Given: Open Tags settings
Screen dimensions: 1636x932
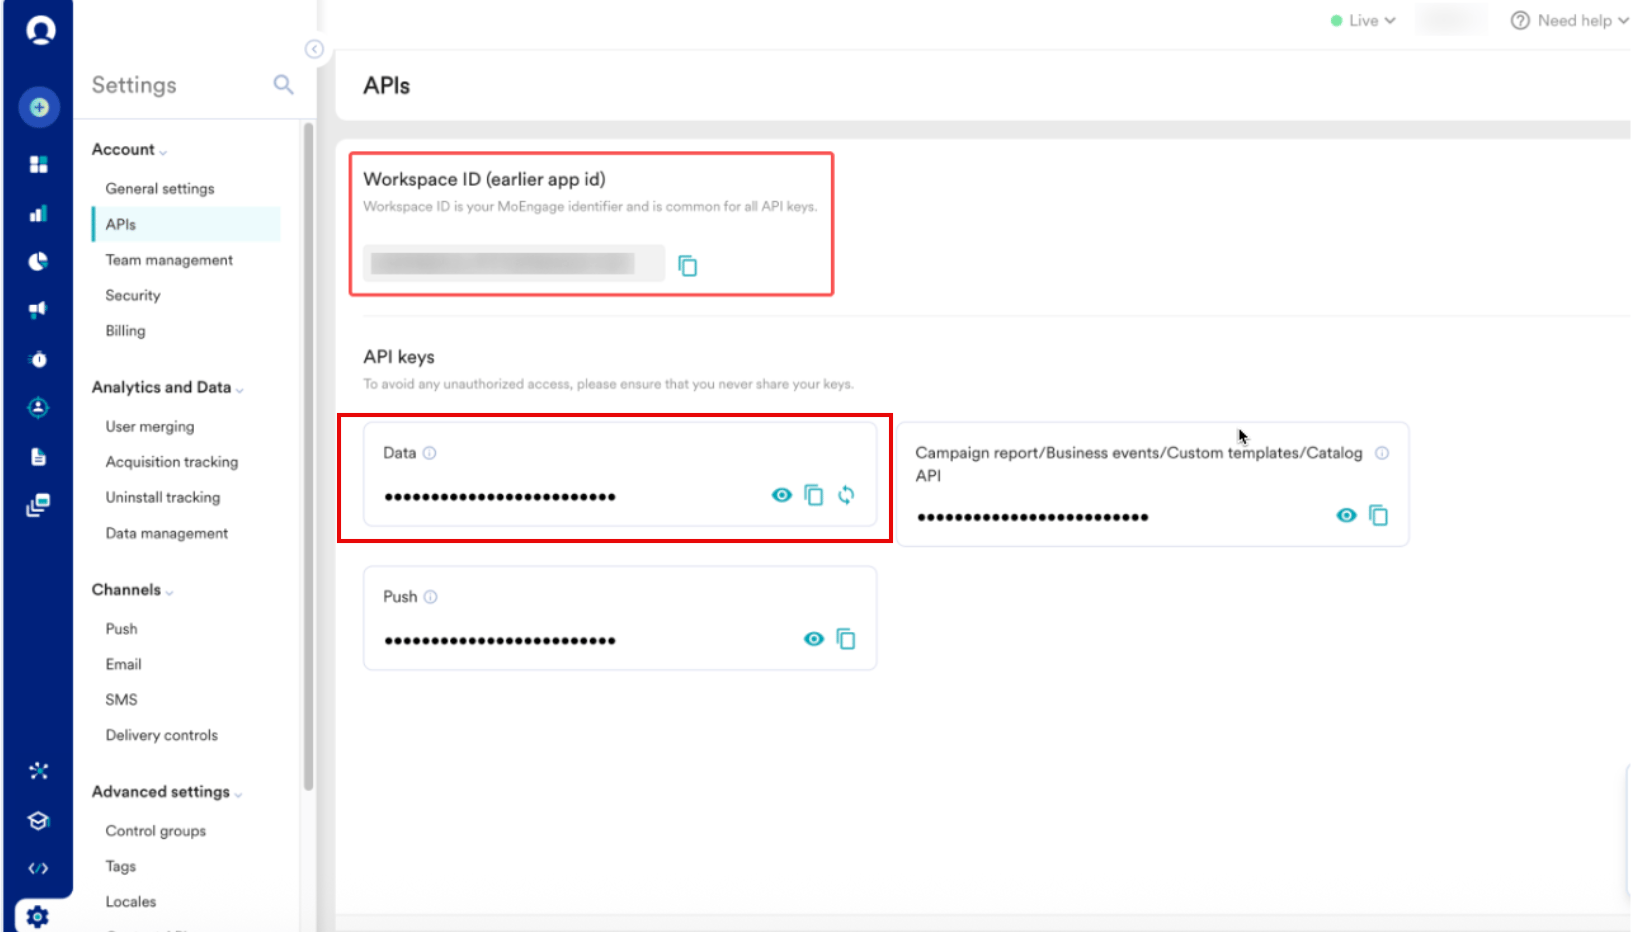Looking at the screenshot, I should tap(121, 866).
